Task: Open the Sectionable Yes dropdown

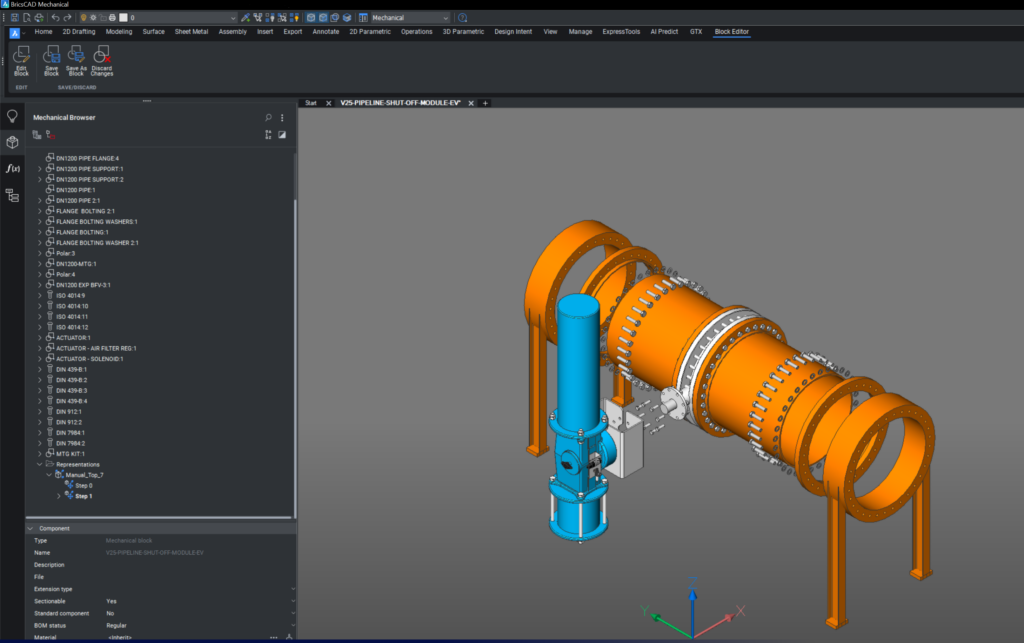Action: (x=293, y=601)
